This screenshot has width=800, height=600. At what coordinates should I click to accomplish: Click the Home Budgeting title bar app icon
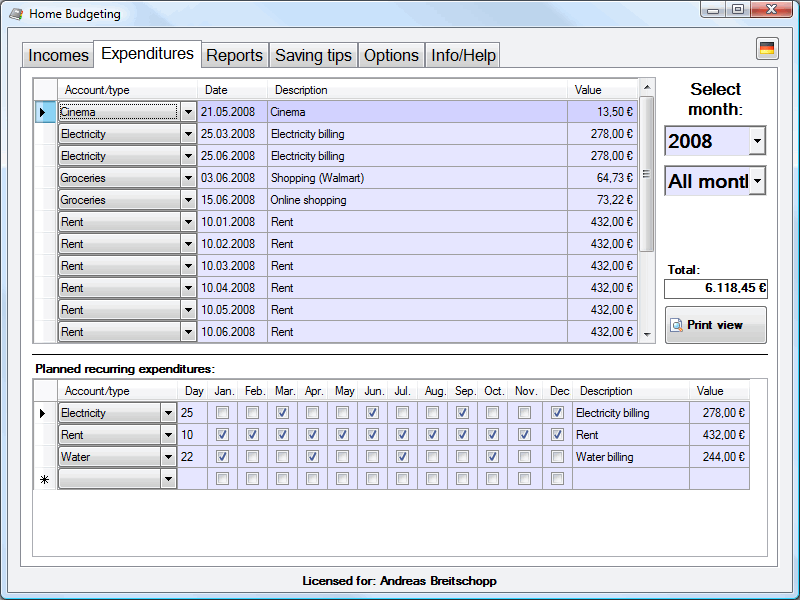[x=16, y=14]
